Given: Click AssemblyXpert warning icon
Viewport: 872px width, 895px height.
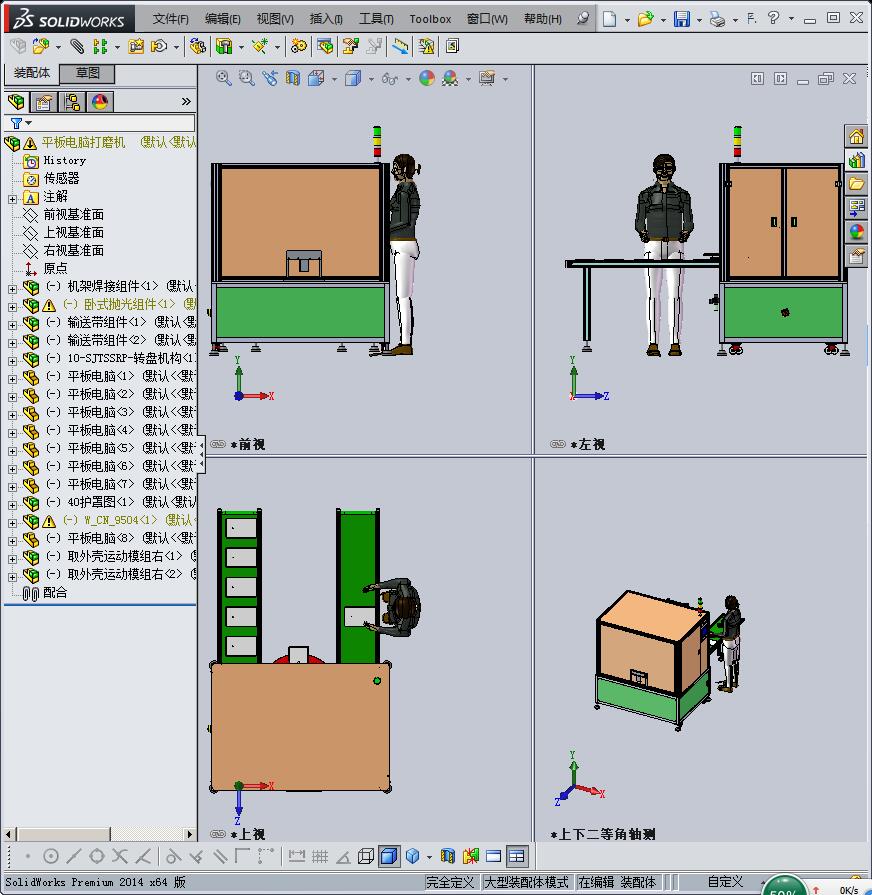Looking at the screenshot, I should tap(426, 46).
